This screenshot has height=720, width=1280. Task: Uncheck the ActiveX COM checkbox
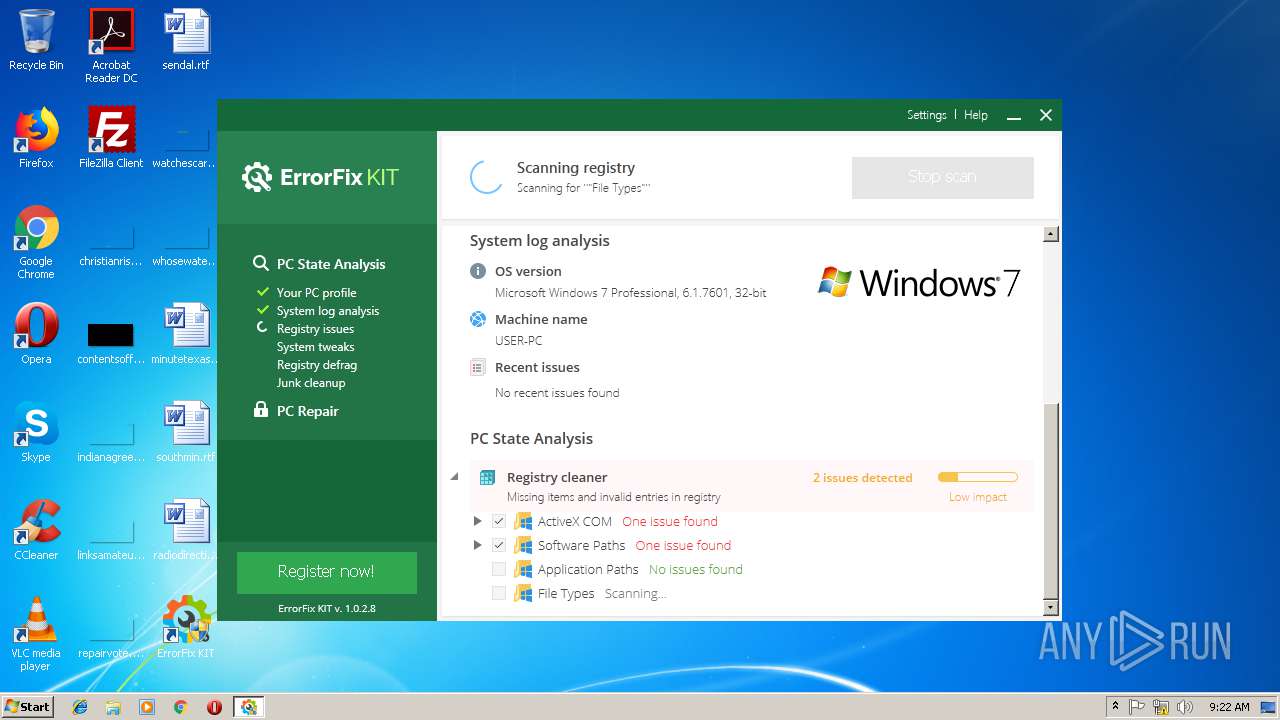pos(499,521)
